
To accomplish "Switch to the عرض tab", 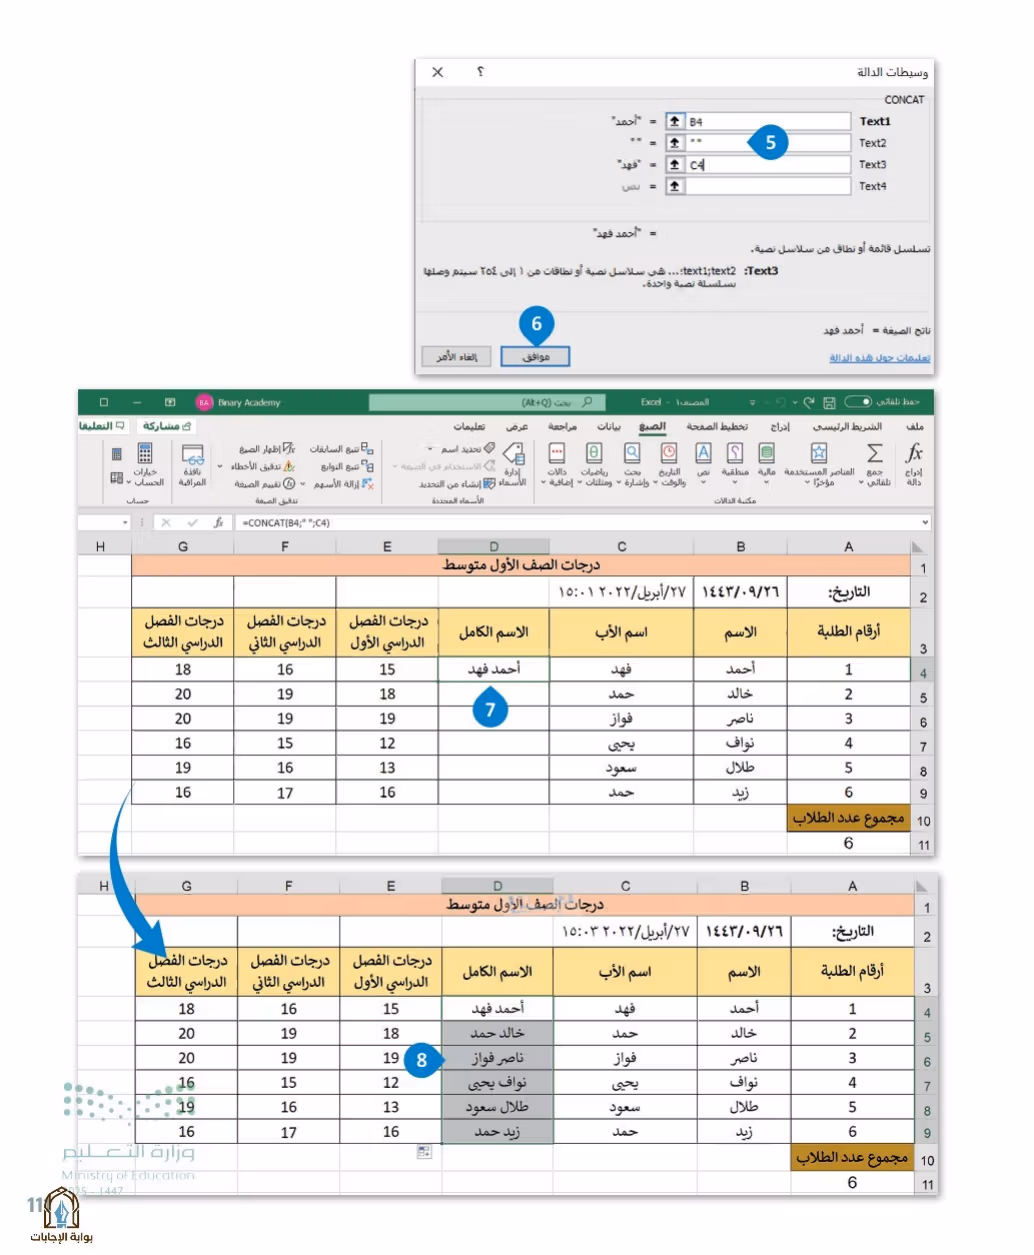I will coord(516,426).
